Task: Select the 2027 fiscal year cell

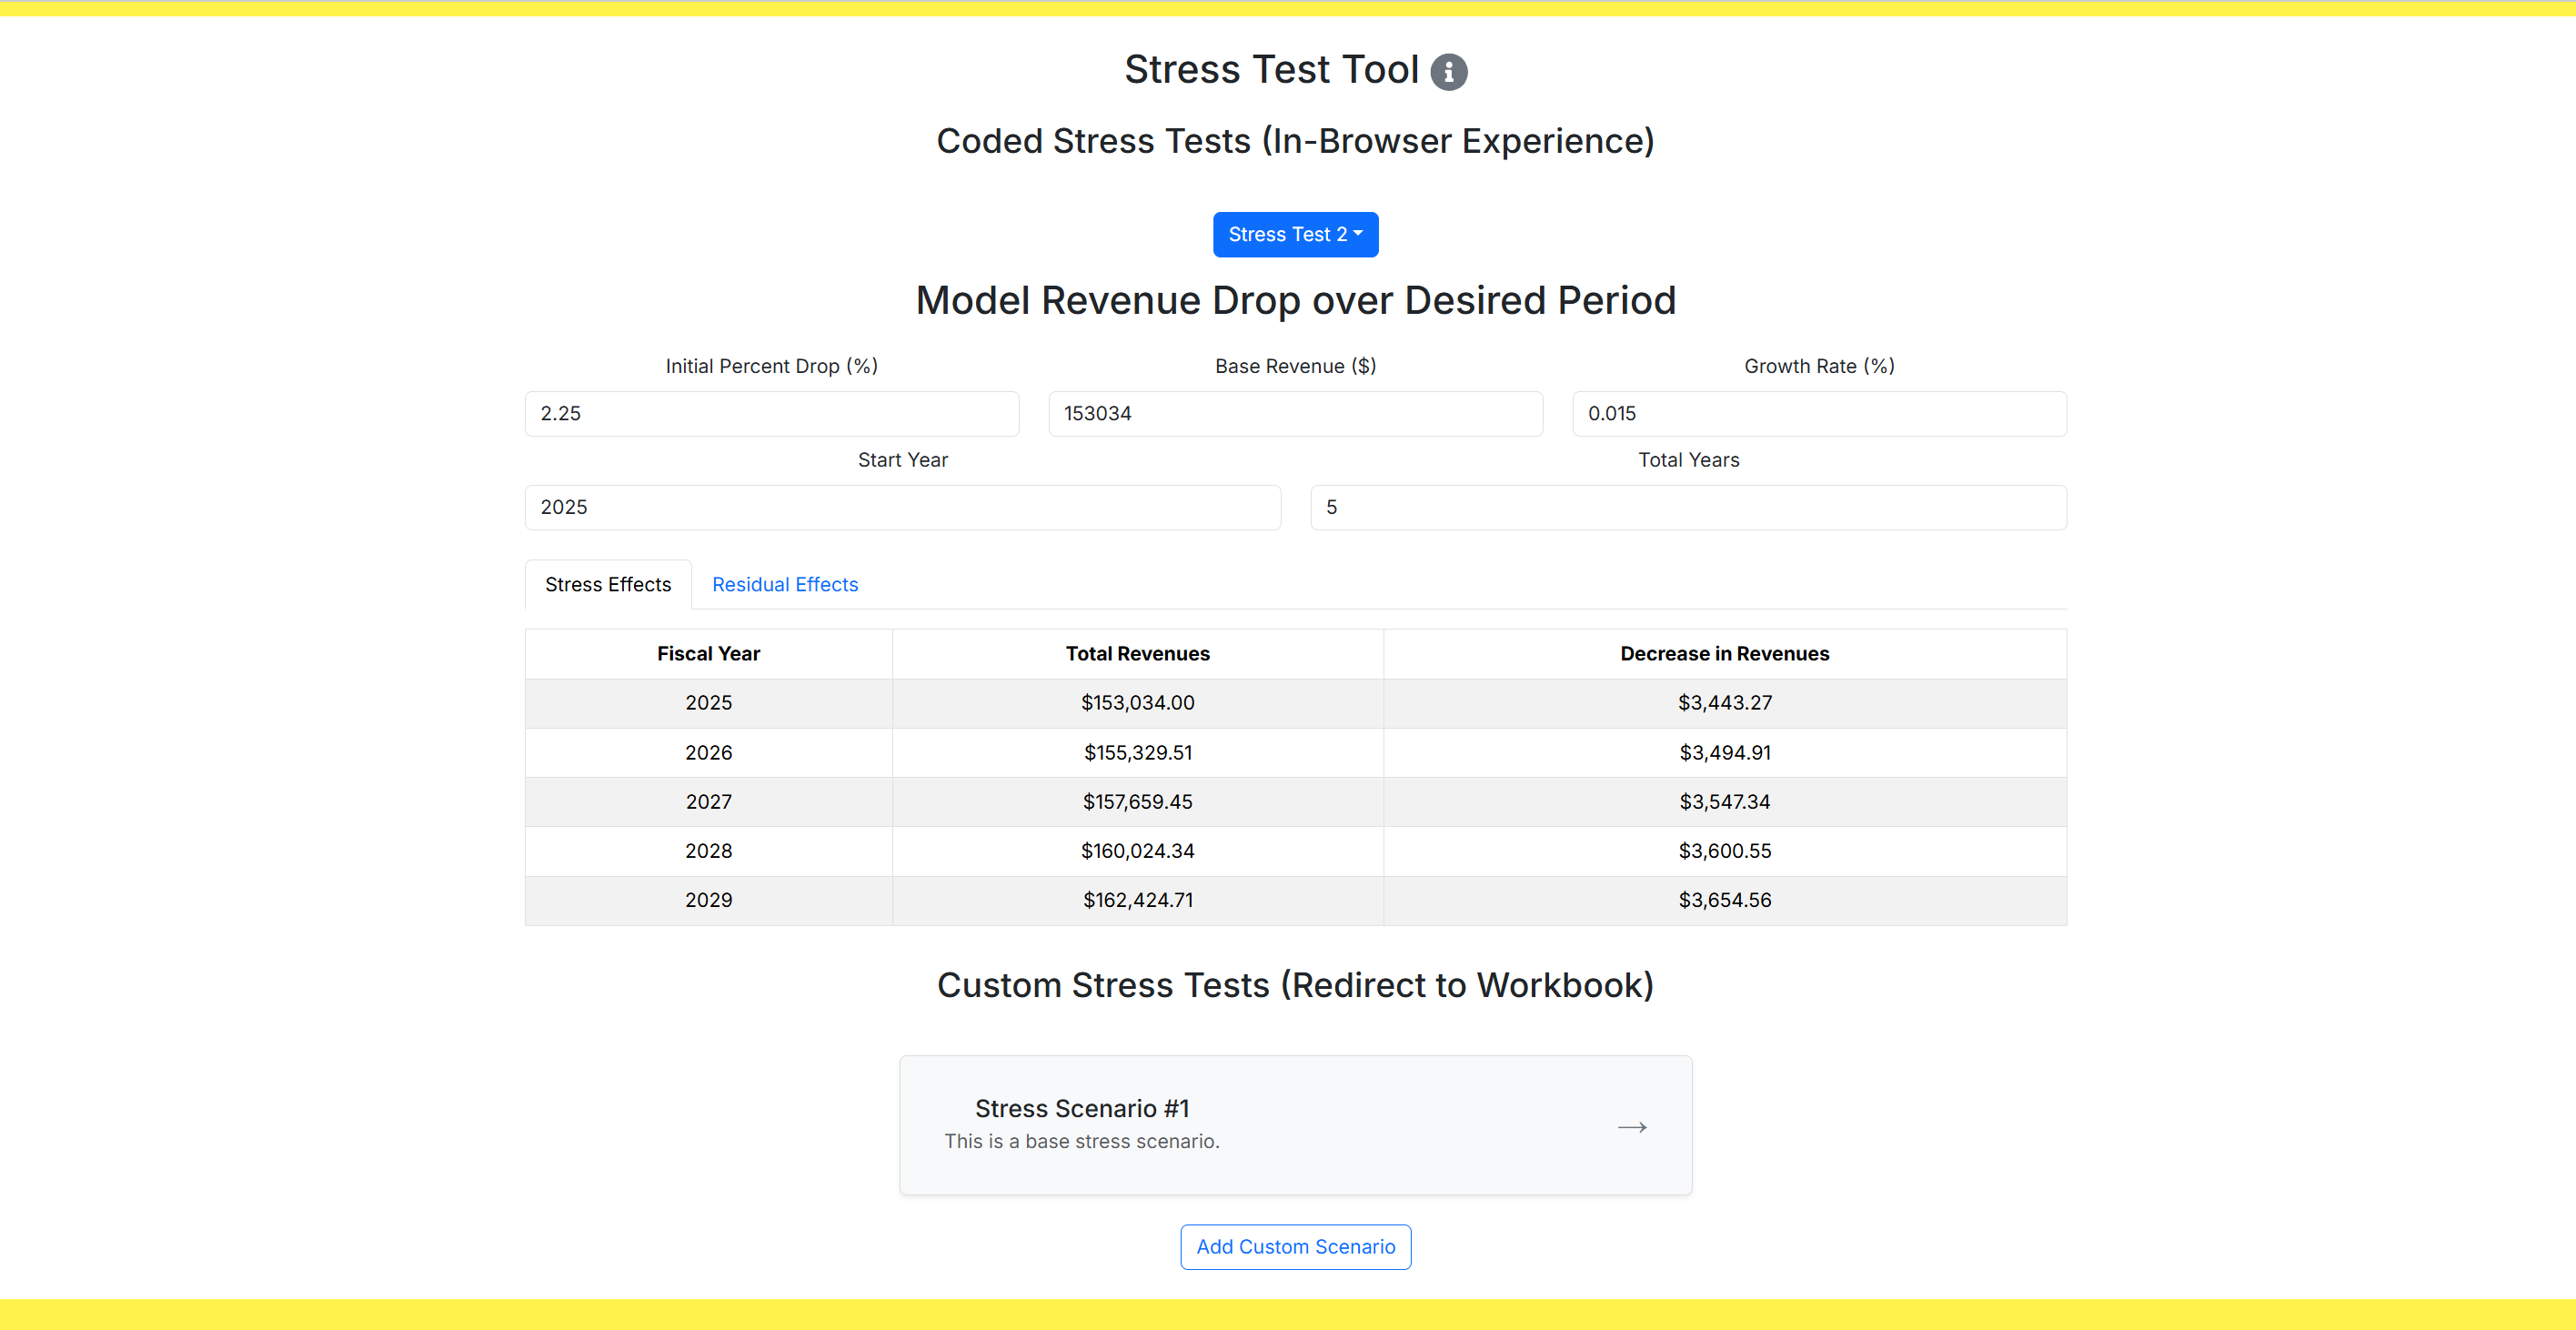Action: click(x=708, y=801)
